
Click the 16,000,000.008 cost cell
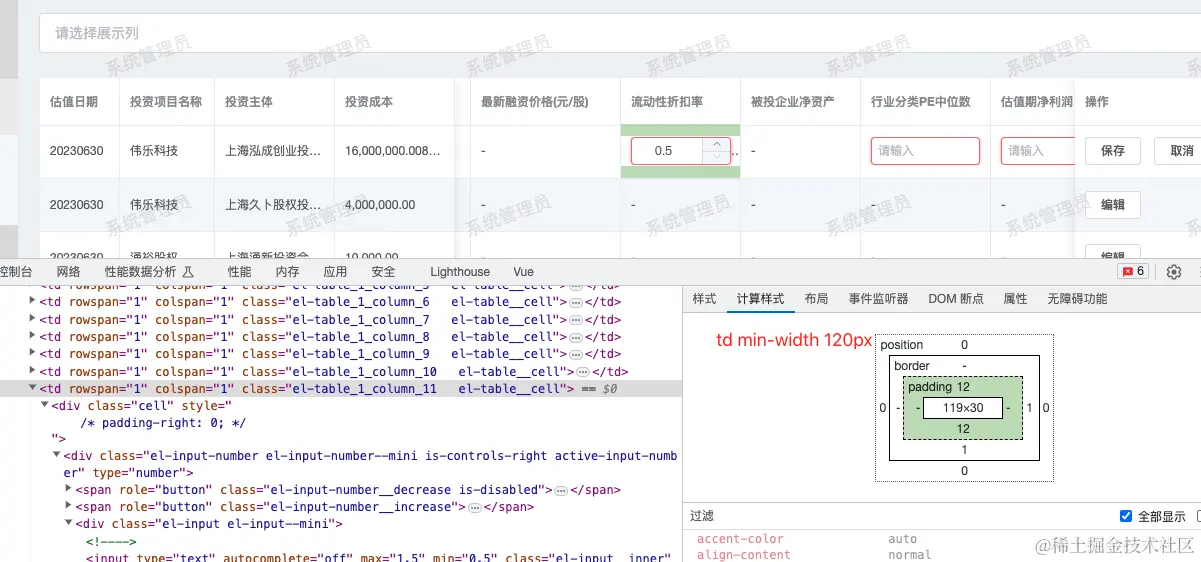[393, 151]
